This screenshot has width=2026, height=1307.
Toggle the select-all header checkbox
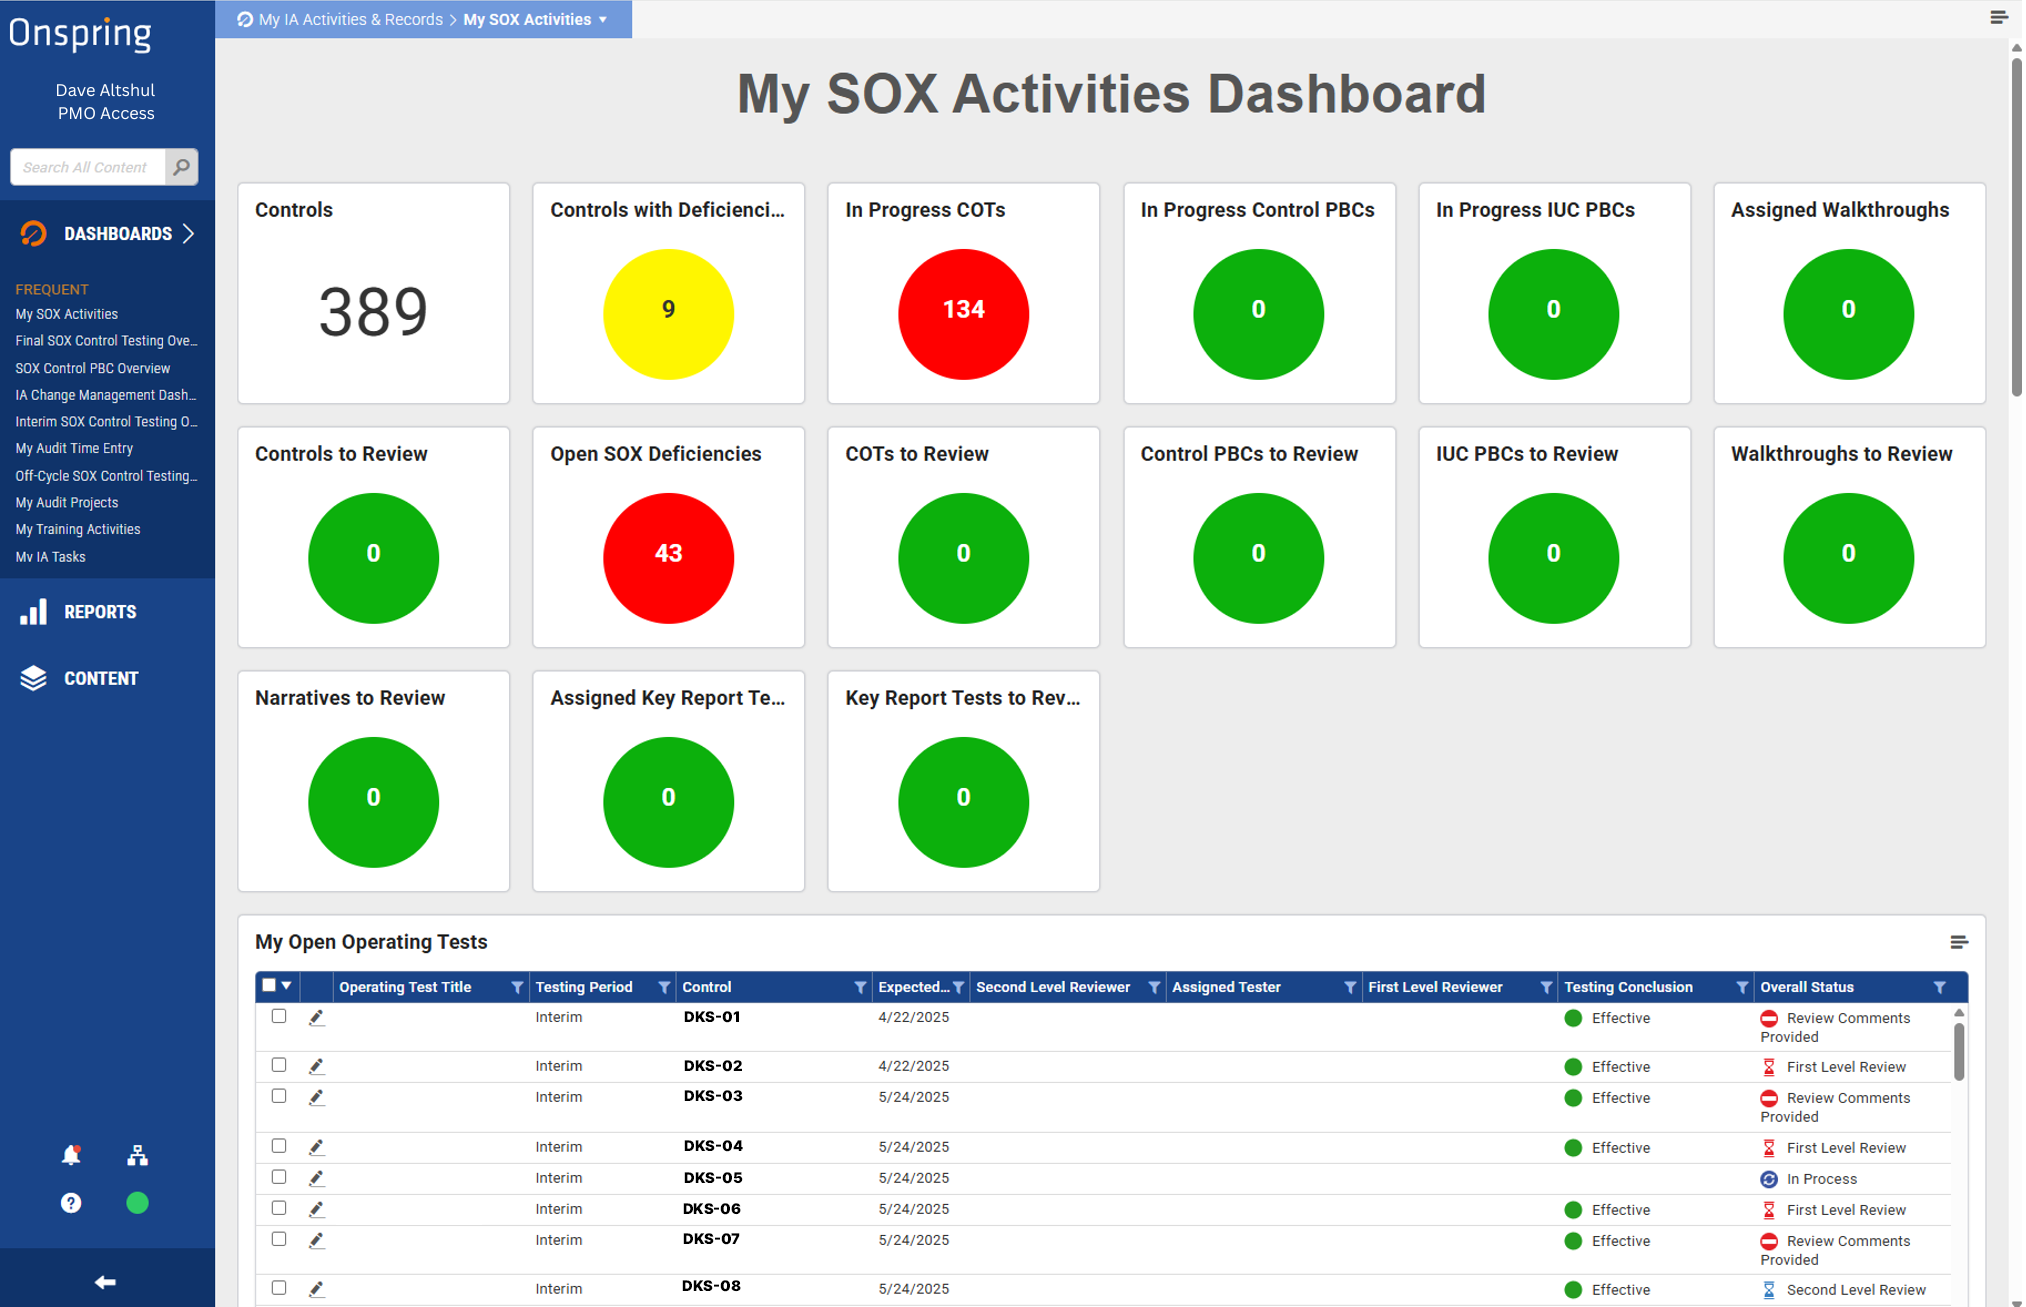coord(269,985)
